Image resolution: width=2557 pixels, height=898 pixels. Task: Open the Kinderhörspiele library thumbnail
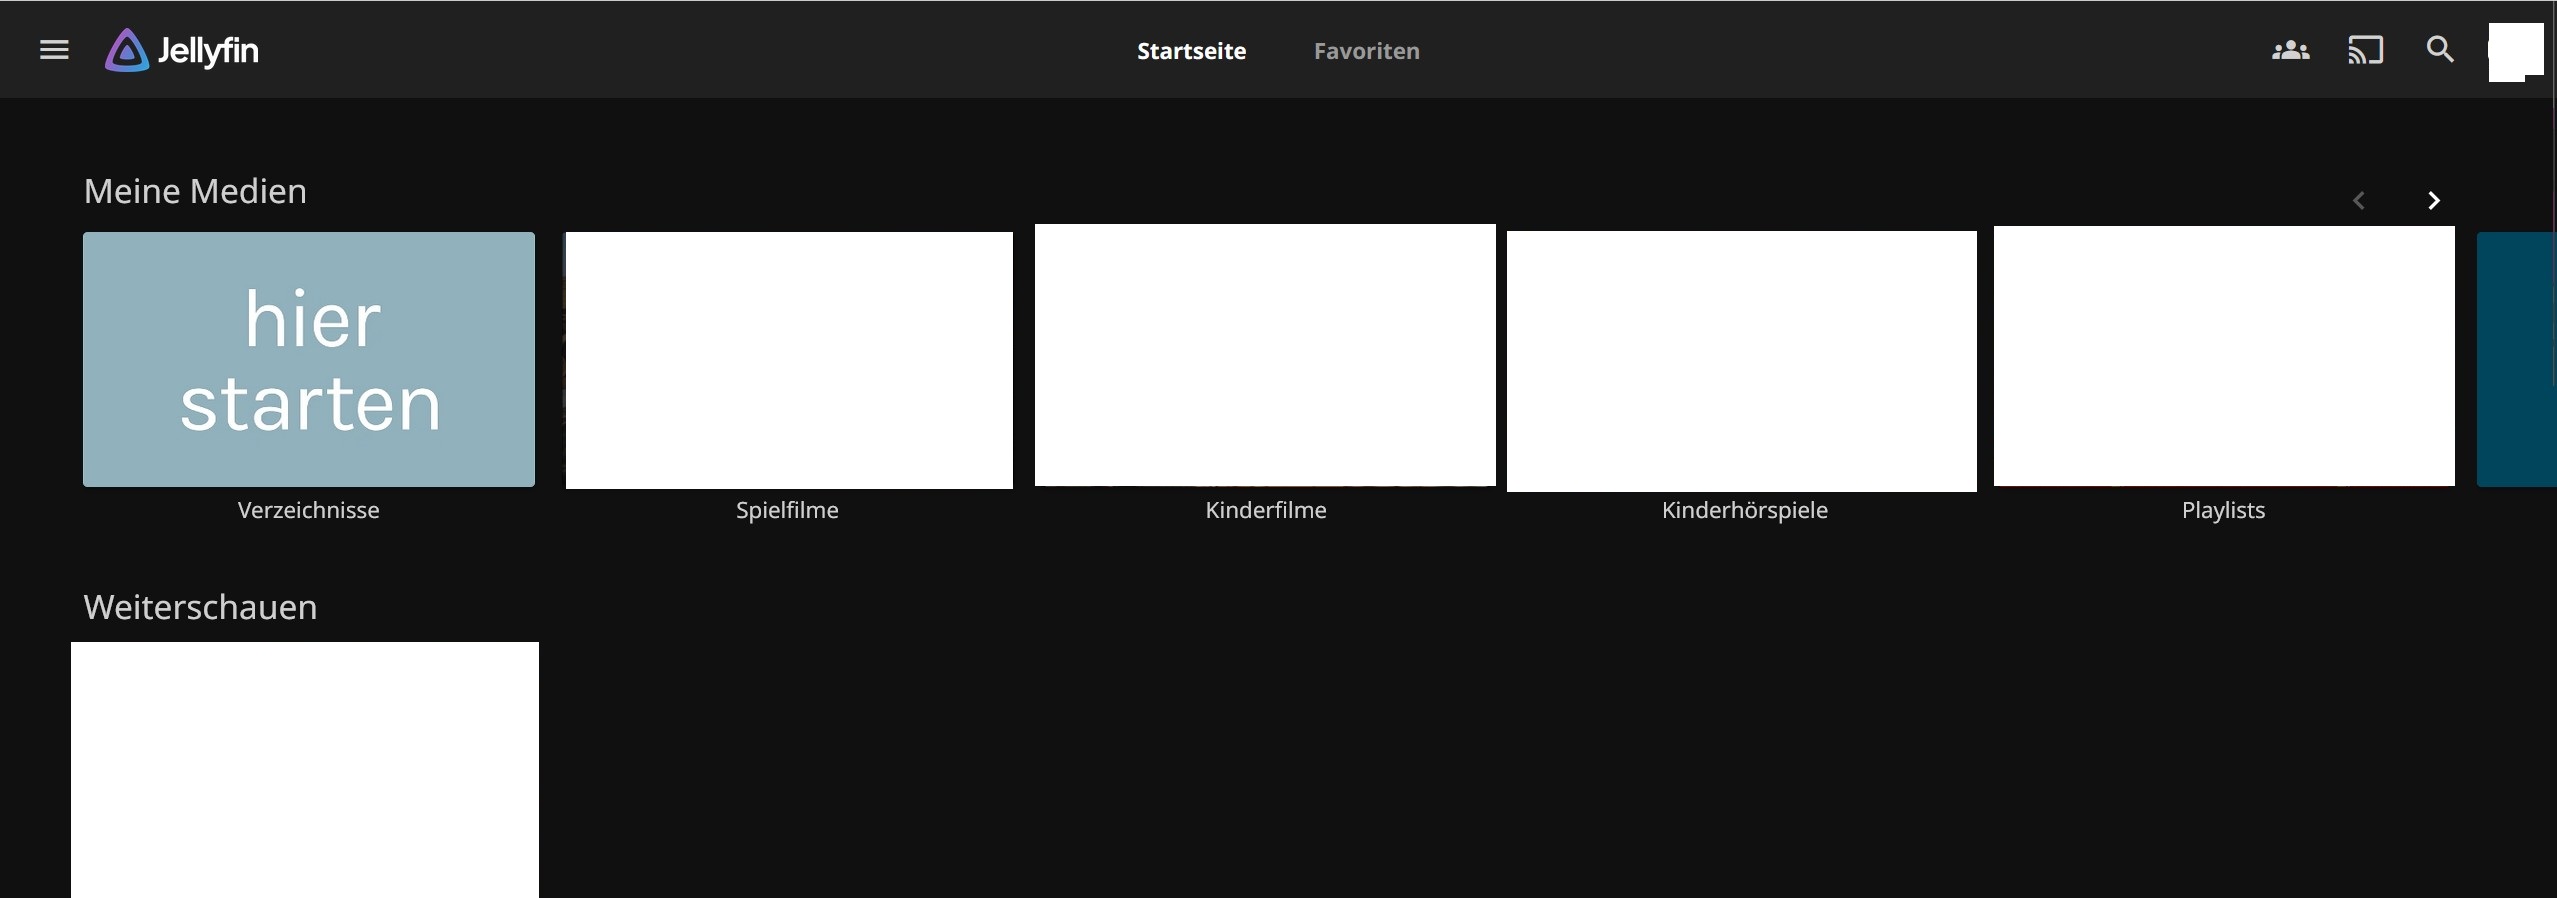[x=1741, y=361]
